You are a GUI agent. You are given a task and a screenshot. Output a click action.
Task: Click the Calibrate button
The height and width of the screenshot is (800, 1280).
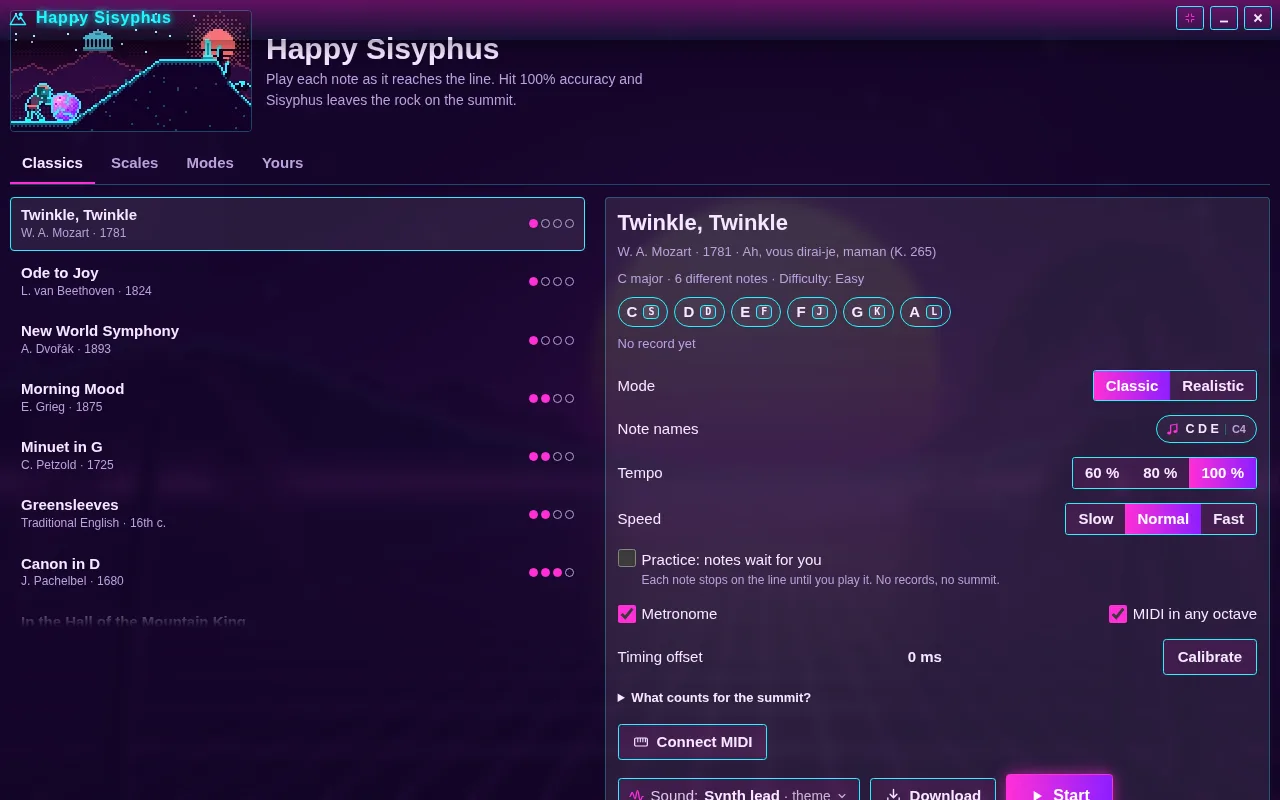[1210, 657]
